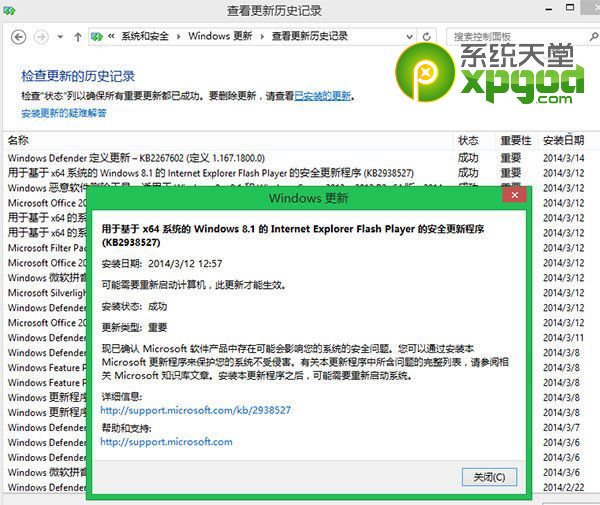
Task: Click the Windows Update icon in address bar
Action: point(97,37)
